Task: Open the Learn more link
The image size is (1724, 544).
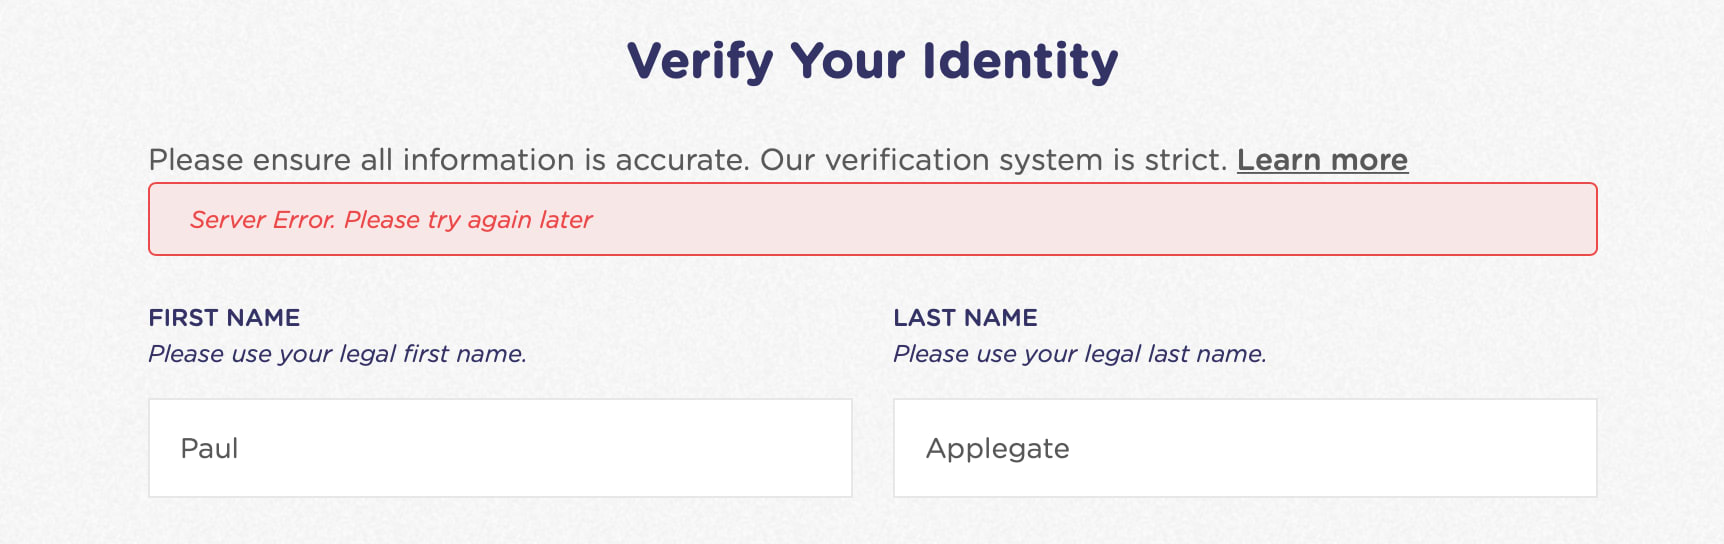Action: (1322, 160)
